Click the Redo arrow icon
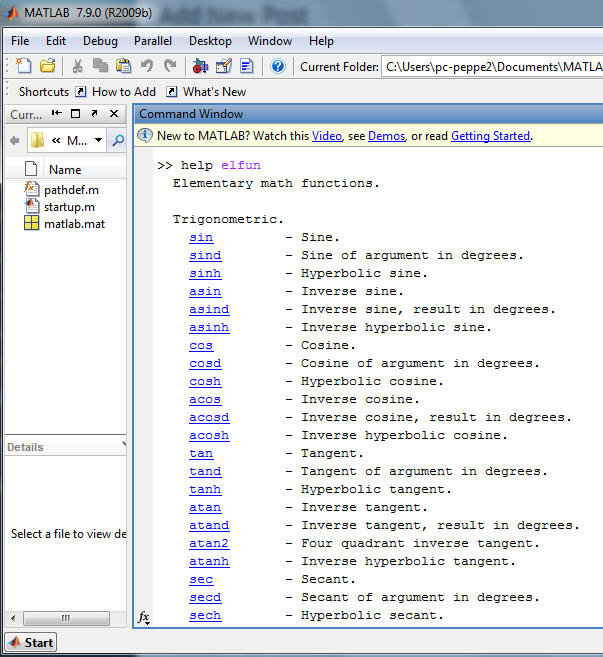603x657 pixels. pos(170,66)
